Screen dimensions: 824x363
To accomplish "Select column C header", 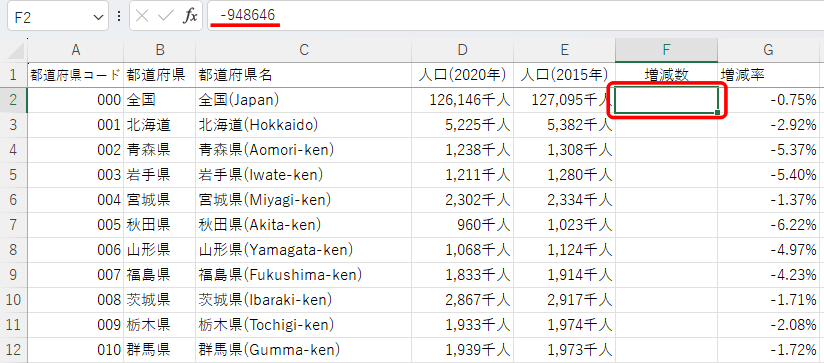I will 304,50.
